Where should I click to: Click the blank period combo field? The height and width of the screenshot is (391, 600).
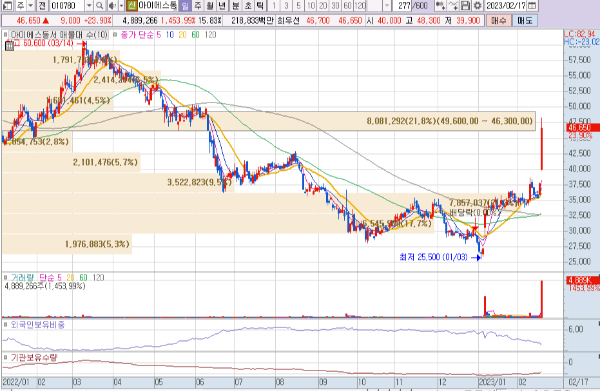click(x=375, y=5)
